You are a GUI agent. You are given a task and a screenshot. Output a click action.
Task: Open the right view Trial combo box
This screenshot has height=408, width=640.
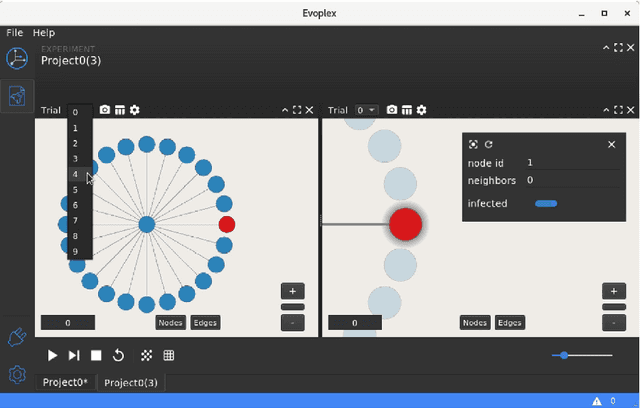click(366, 110)
